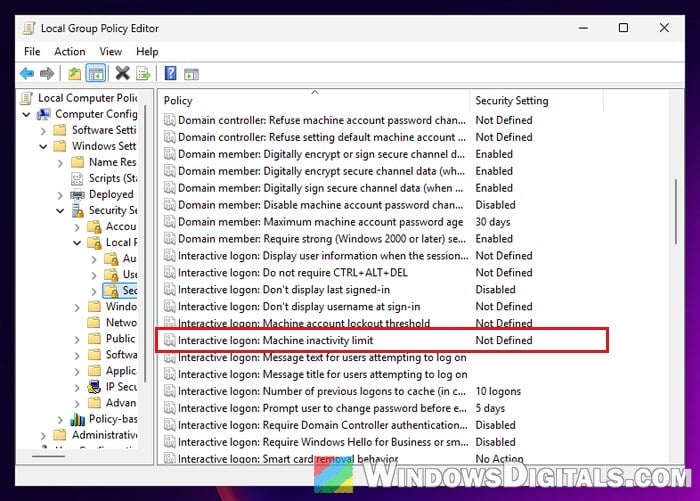
Task: Click the Administrative Templates folder icon
Action: click(x=60, y=434)
